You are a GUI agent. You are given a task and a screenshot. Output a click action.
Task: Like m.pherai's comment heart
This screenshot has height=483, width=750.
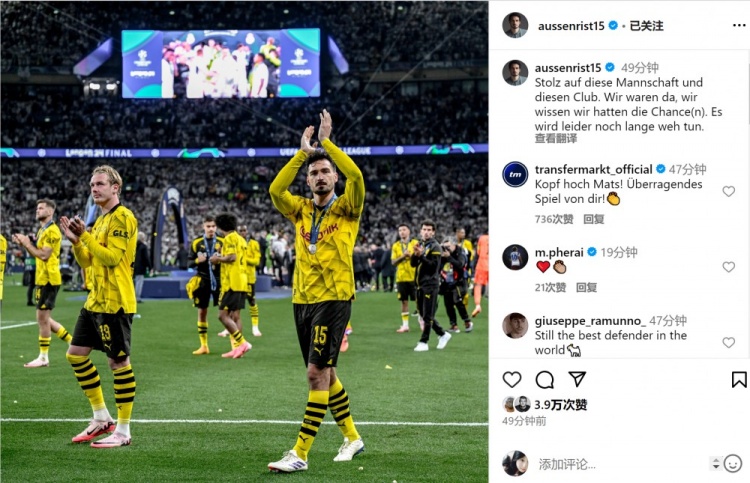pyautogui.click(x=728, y=267)
